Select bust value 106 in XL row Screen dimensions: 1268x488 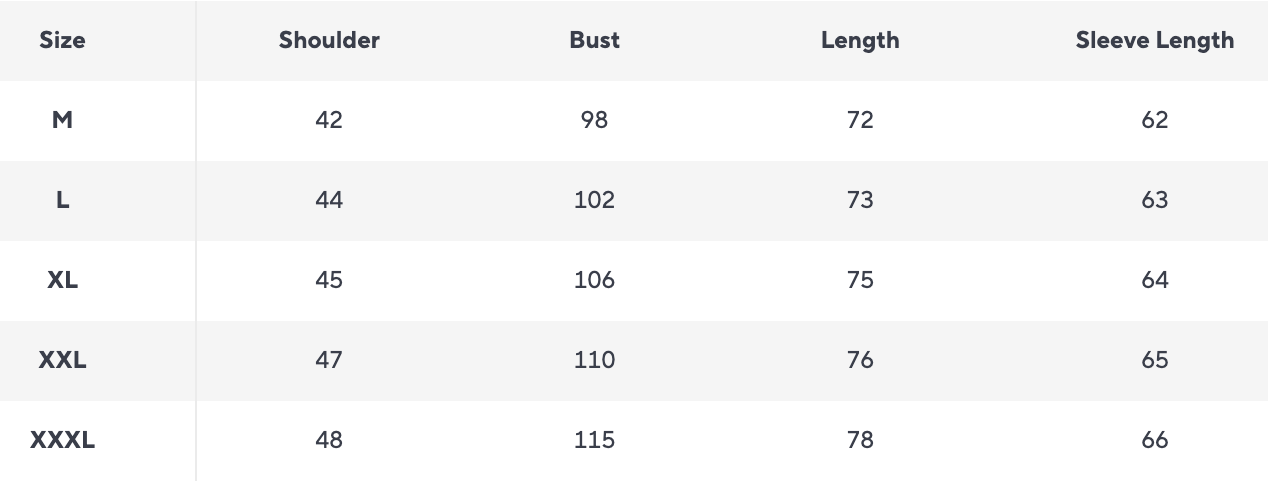(594, 280)
